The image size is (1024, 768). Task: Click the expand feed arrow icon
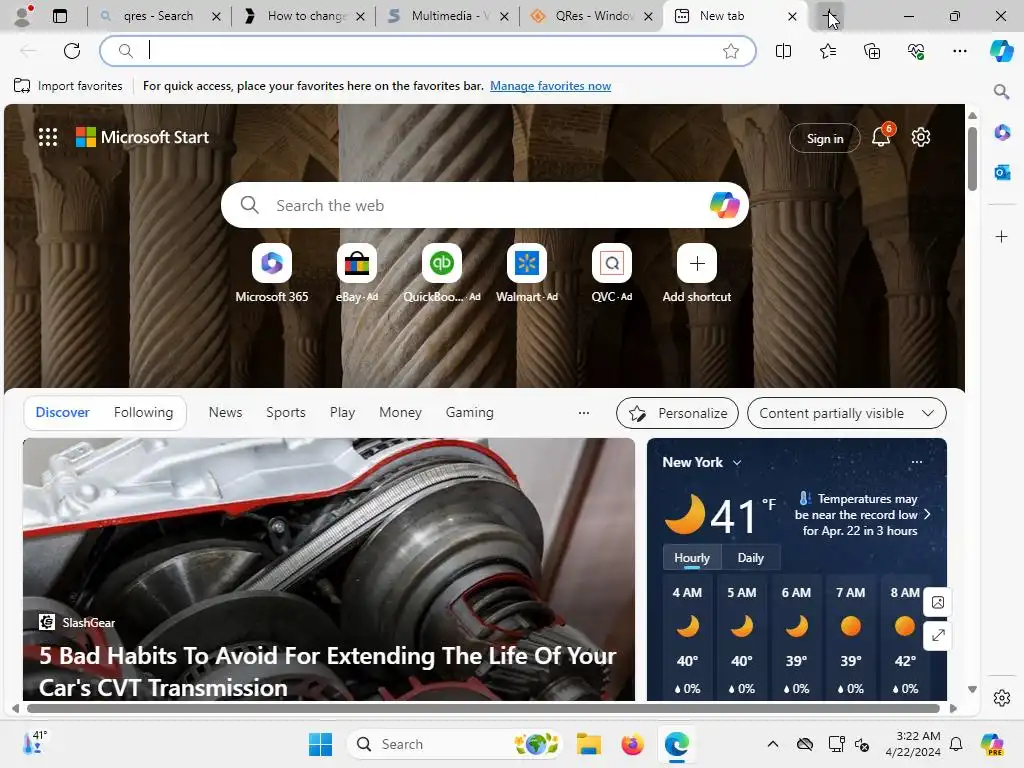938,635
